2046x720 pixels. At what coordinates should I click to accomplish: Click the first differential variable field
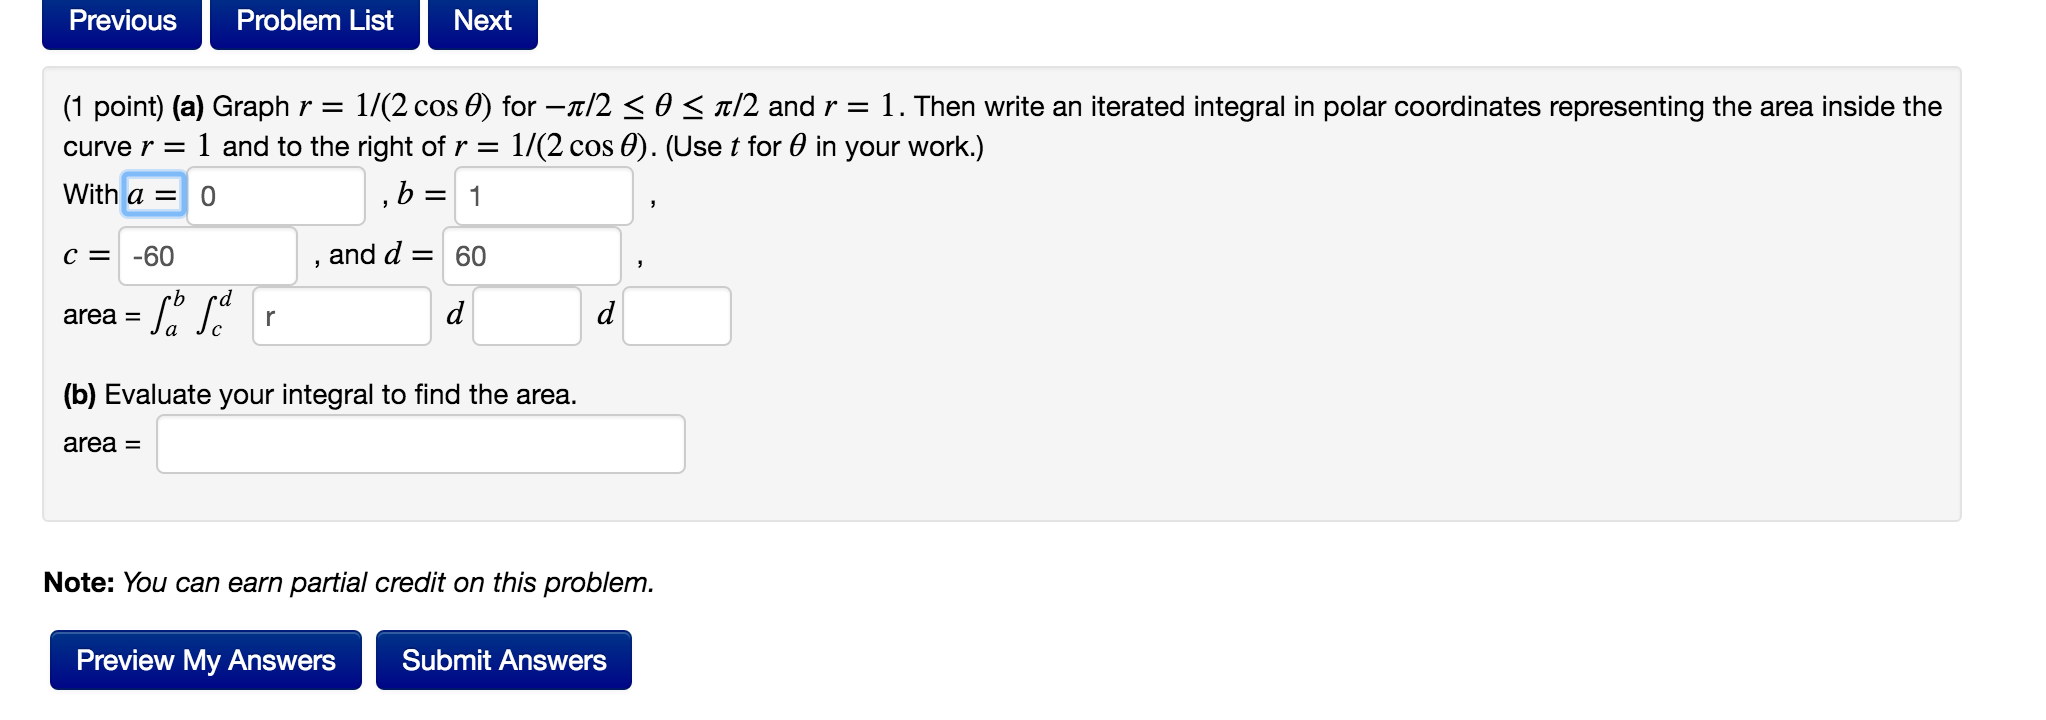526,316
